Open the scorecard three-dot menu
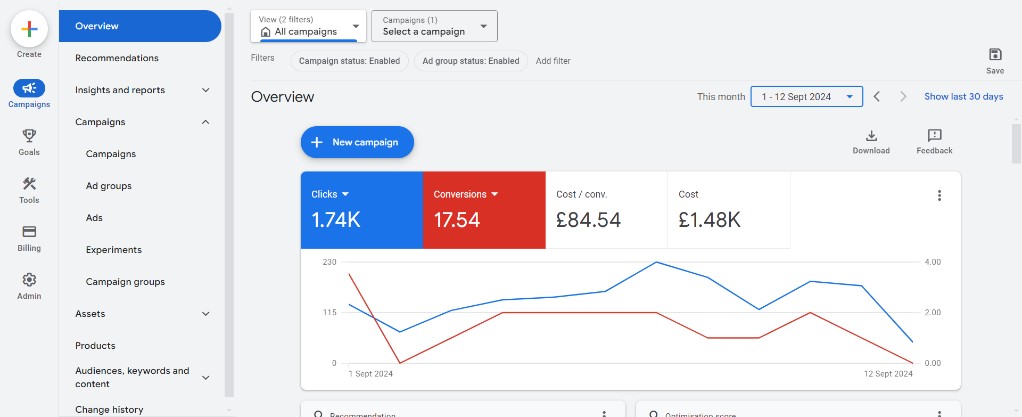 [x=939, y=196]
